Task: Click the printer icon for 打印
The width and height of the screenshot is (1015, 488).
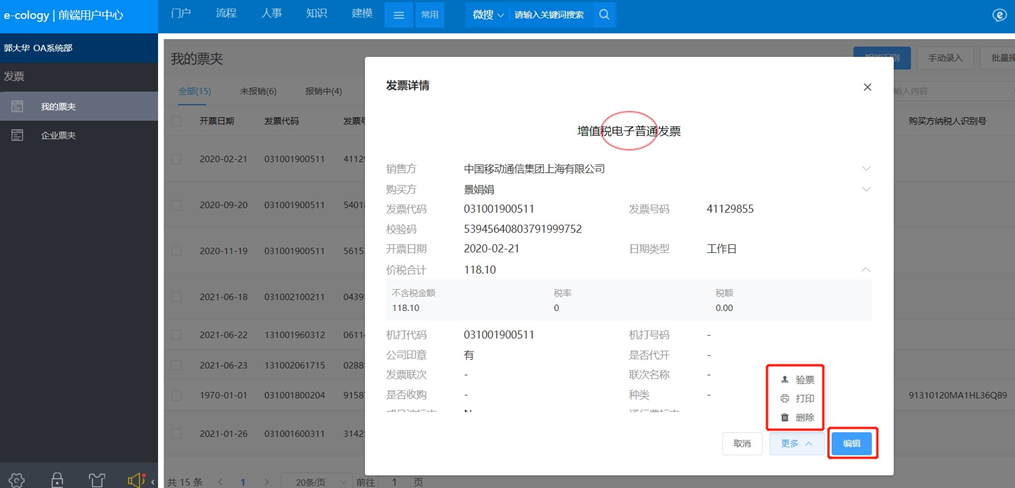Action: point(785,399)
